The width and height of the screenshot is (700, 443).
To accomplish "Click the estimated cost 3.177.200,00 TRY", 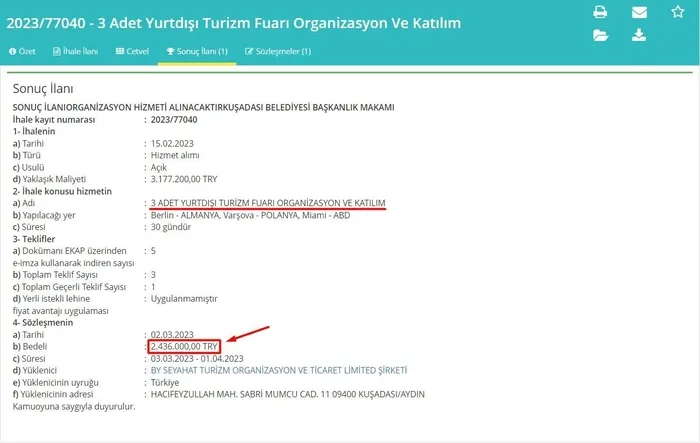I will [x=185, y=179].
